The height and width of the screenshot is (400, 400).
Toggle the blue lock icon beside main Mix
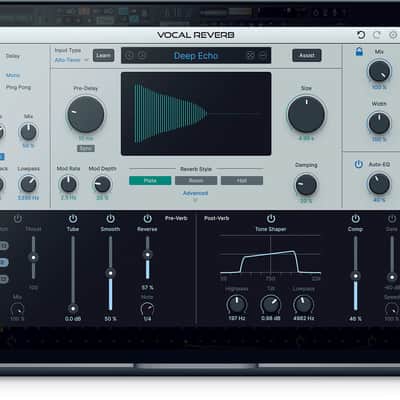pyautogui.click(x=359, y=52)
